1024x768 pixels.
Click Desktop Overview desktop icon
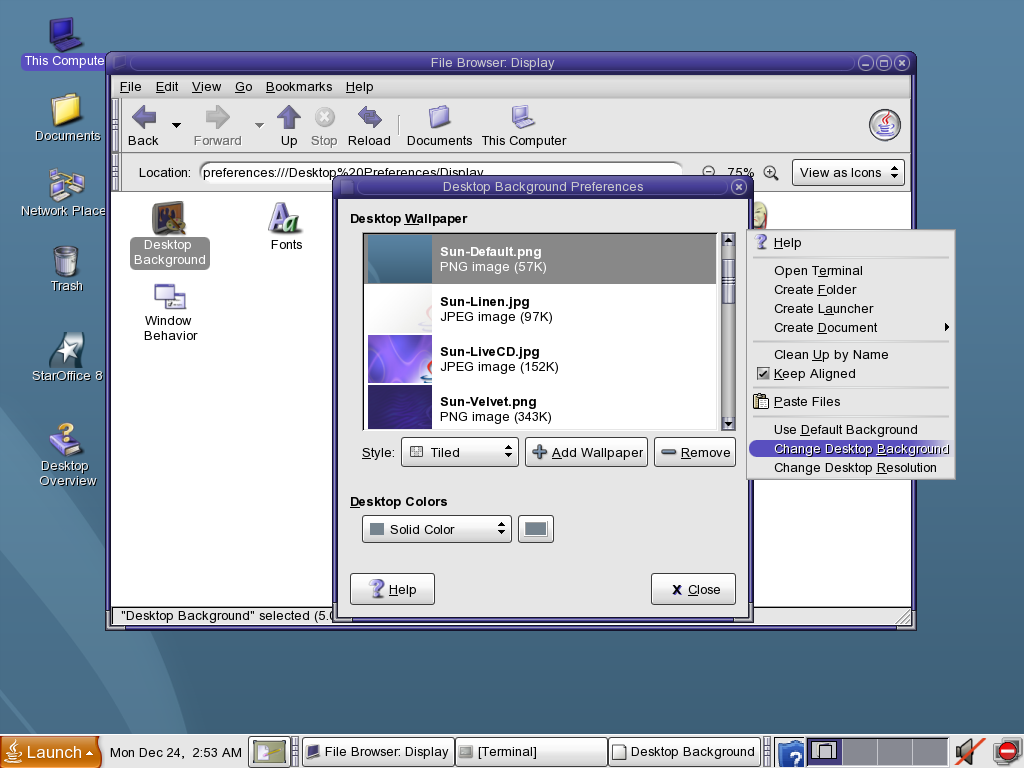(67, 455)
